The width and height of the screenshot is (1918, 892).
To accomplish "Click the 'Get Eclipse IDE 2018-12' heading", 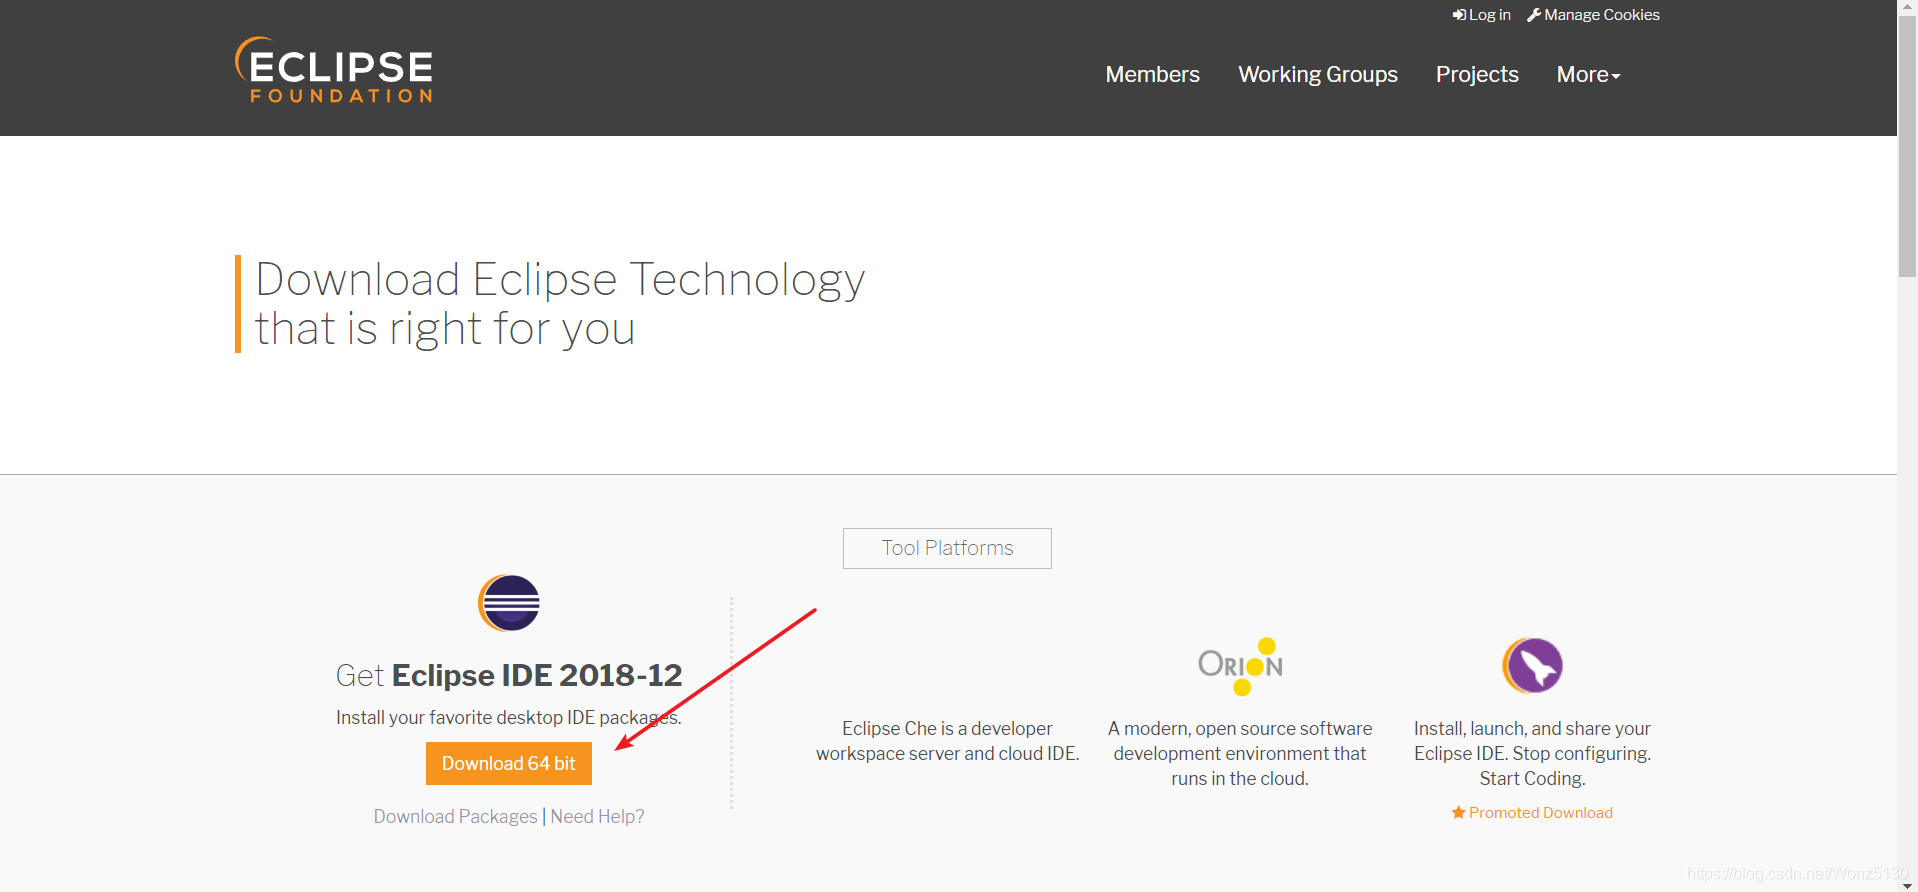I will coord(509,675).
